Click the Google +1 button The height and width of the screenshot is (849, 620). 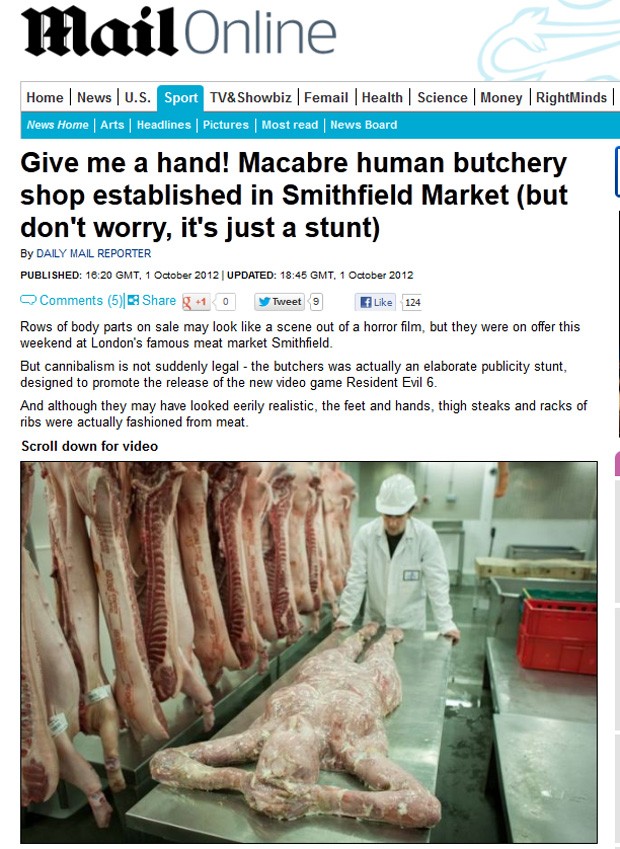[196, 302]
